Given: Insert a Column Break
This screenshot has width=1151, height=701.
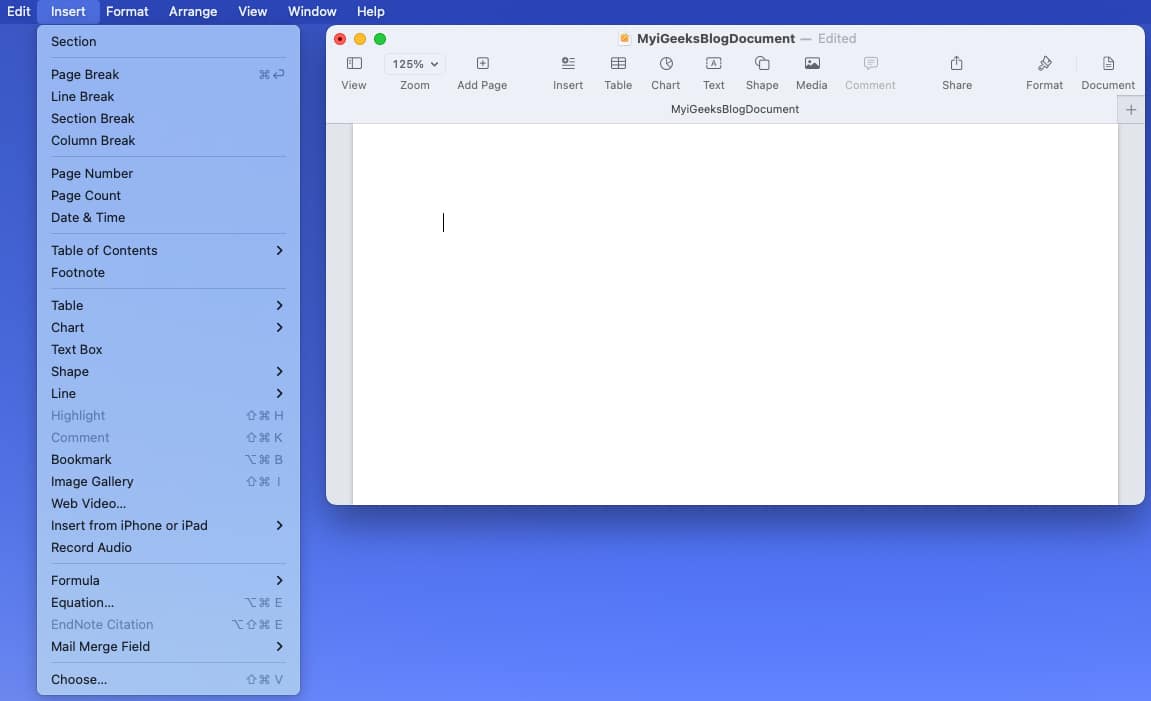Looking at the screenshot, I should (168, 140).
